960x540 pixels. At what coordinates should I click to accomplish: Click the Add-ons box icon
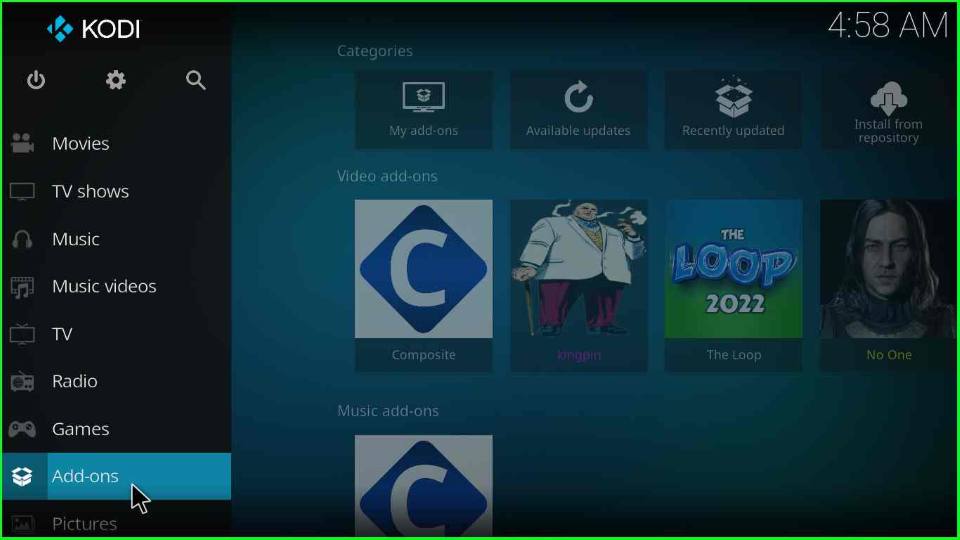(23, 476)
